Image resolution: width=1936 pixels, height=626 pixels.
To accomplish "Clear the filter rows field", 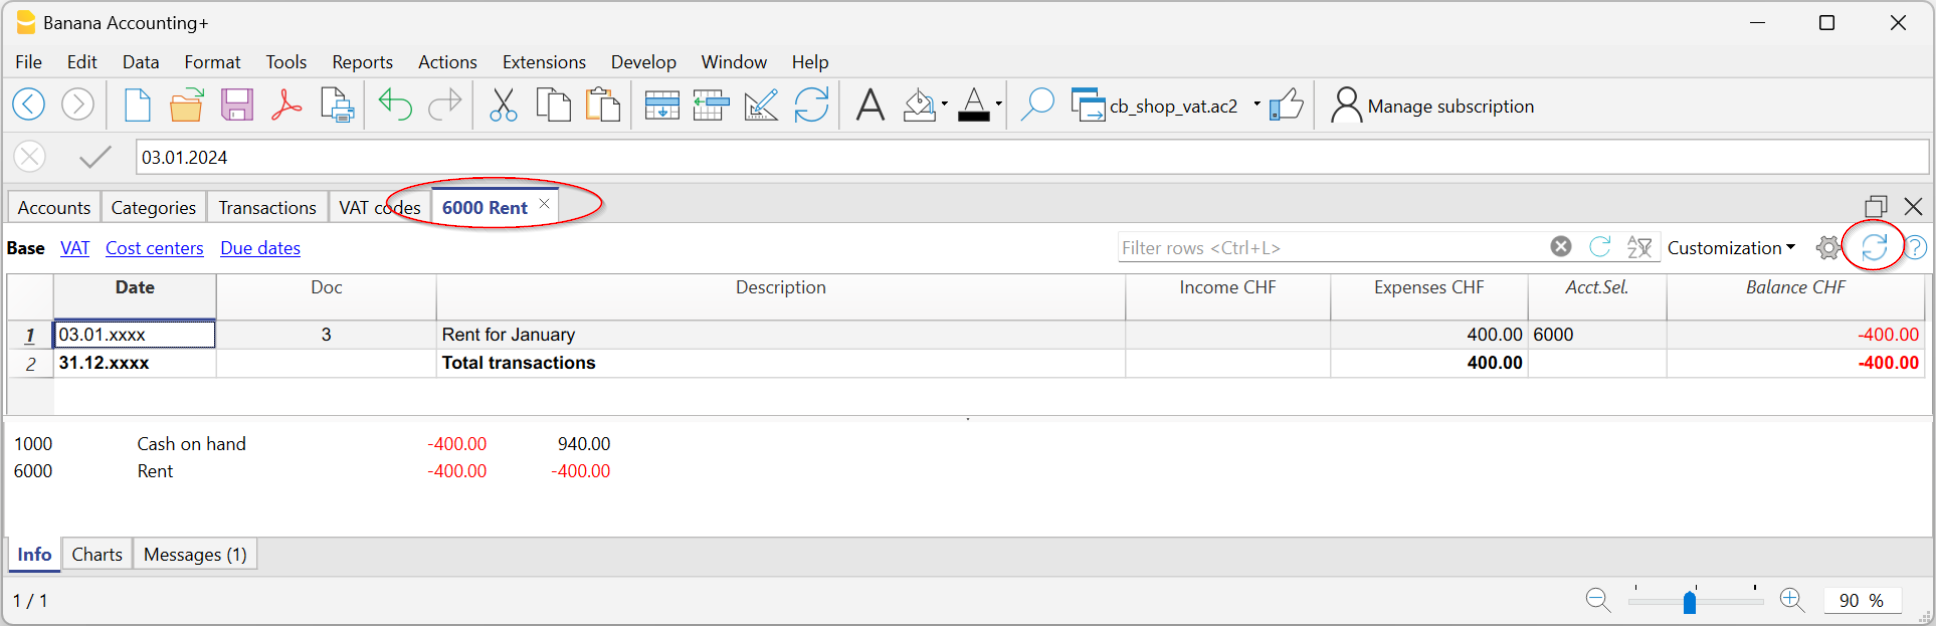I will [1560, 247].
